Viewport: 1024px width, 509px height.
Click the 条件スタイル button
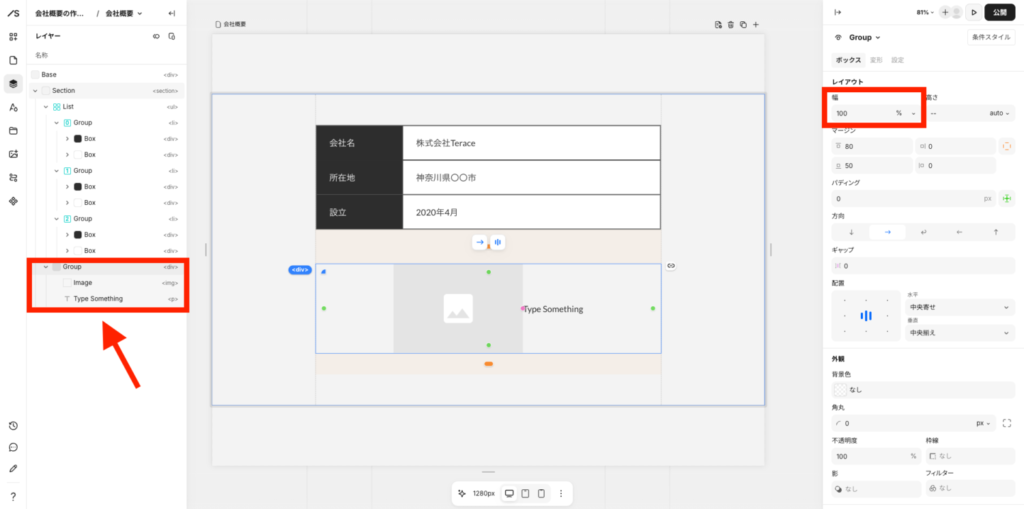990,37
